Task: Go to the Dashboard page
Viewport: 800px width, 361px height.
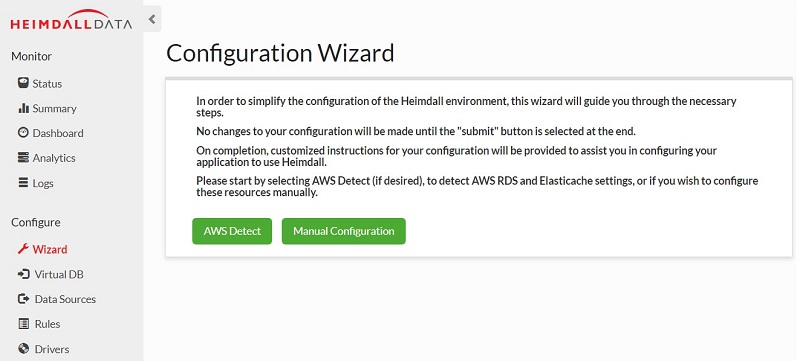Action: pyautogui.click(x=58, y=133)
